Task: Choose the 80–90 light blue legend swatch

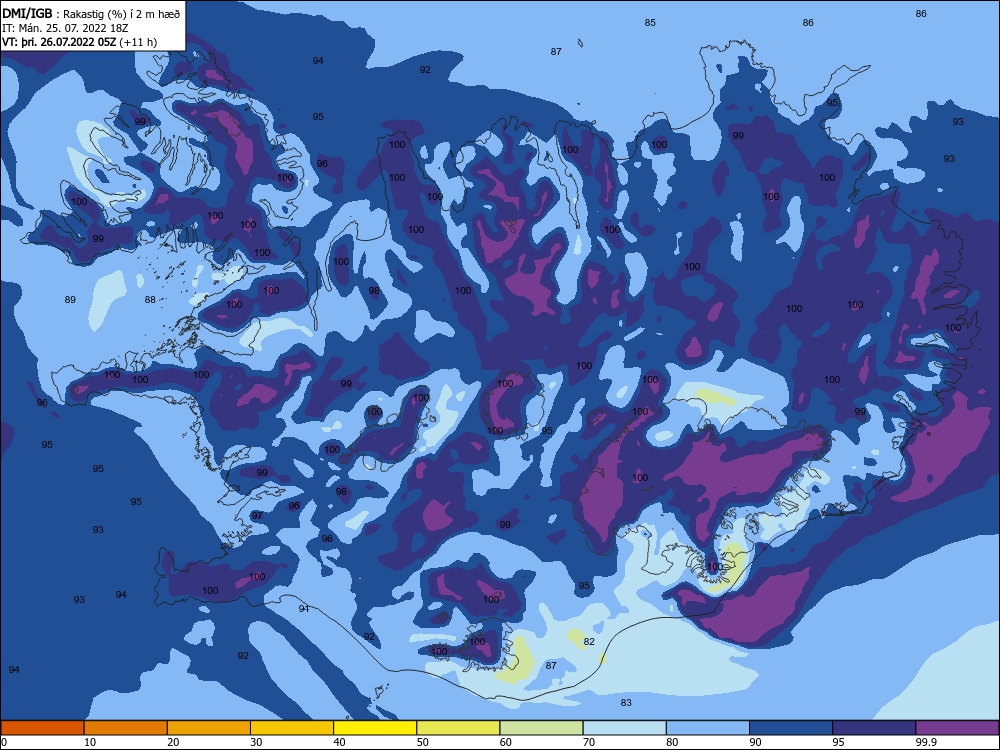Action: (708, 728)
